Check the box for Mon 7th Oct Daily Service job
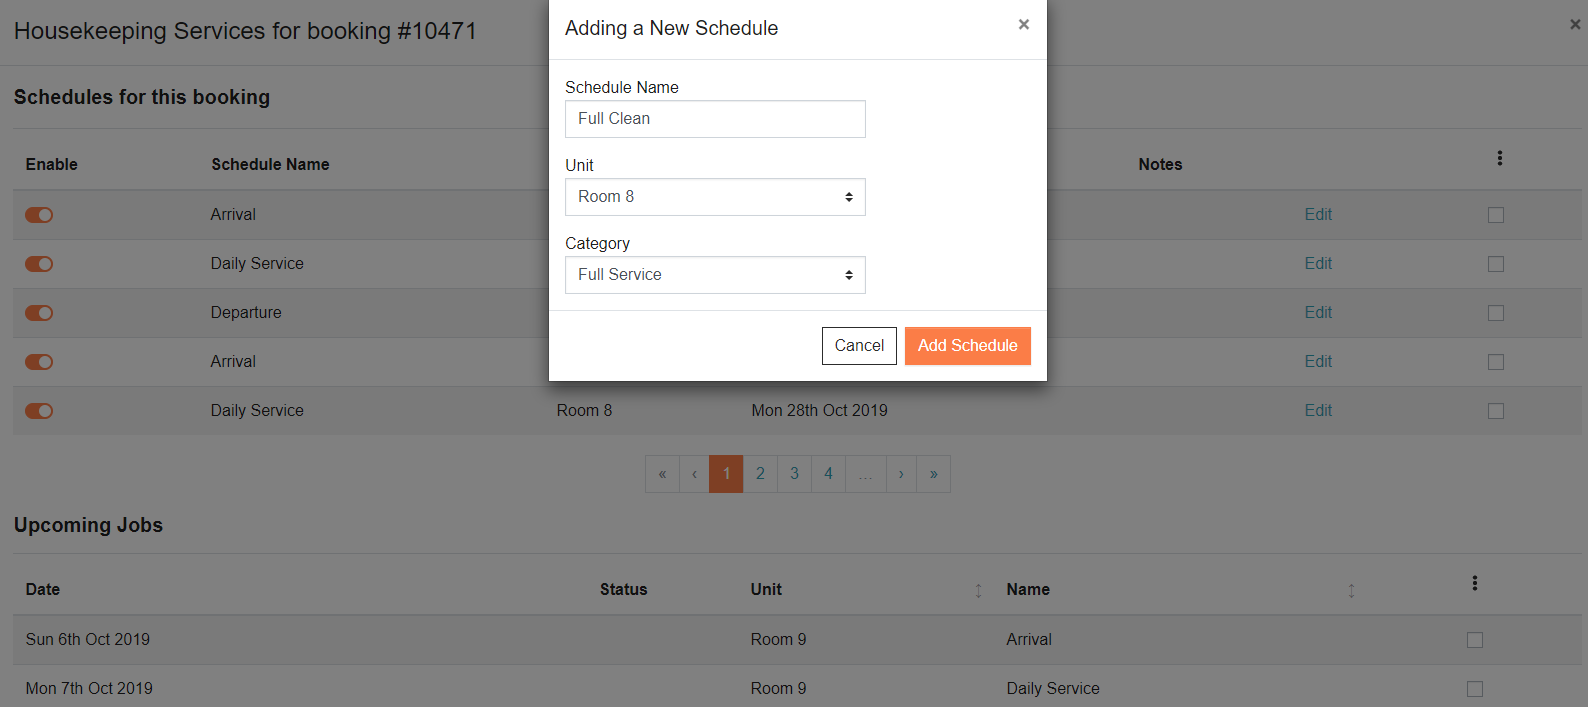Image resolution: width=1588 pixels, height=707 pixels. (1475, 689)
